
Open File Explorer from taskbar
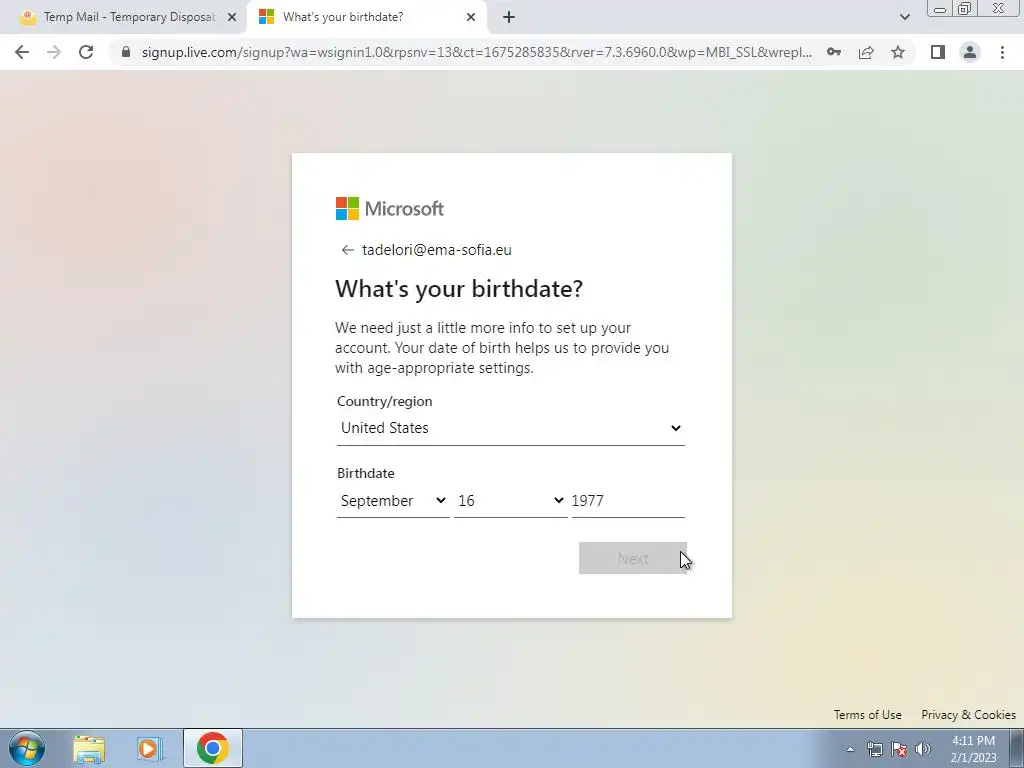[x=89, y=748]
